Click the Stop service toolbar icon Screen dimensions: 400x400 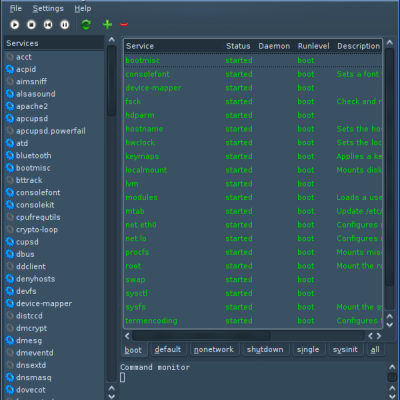[x=31, y=25]
